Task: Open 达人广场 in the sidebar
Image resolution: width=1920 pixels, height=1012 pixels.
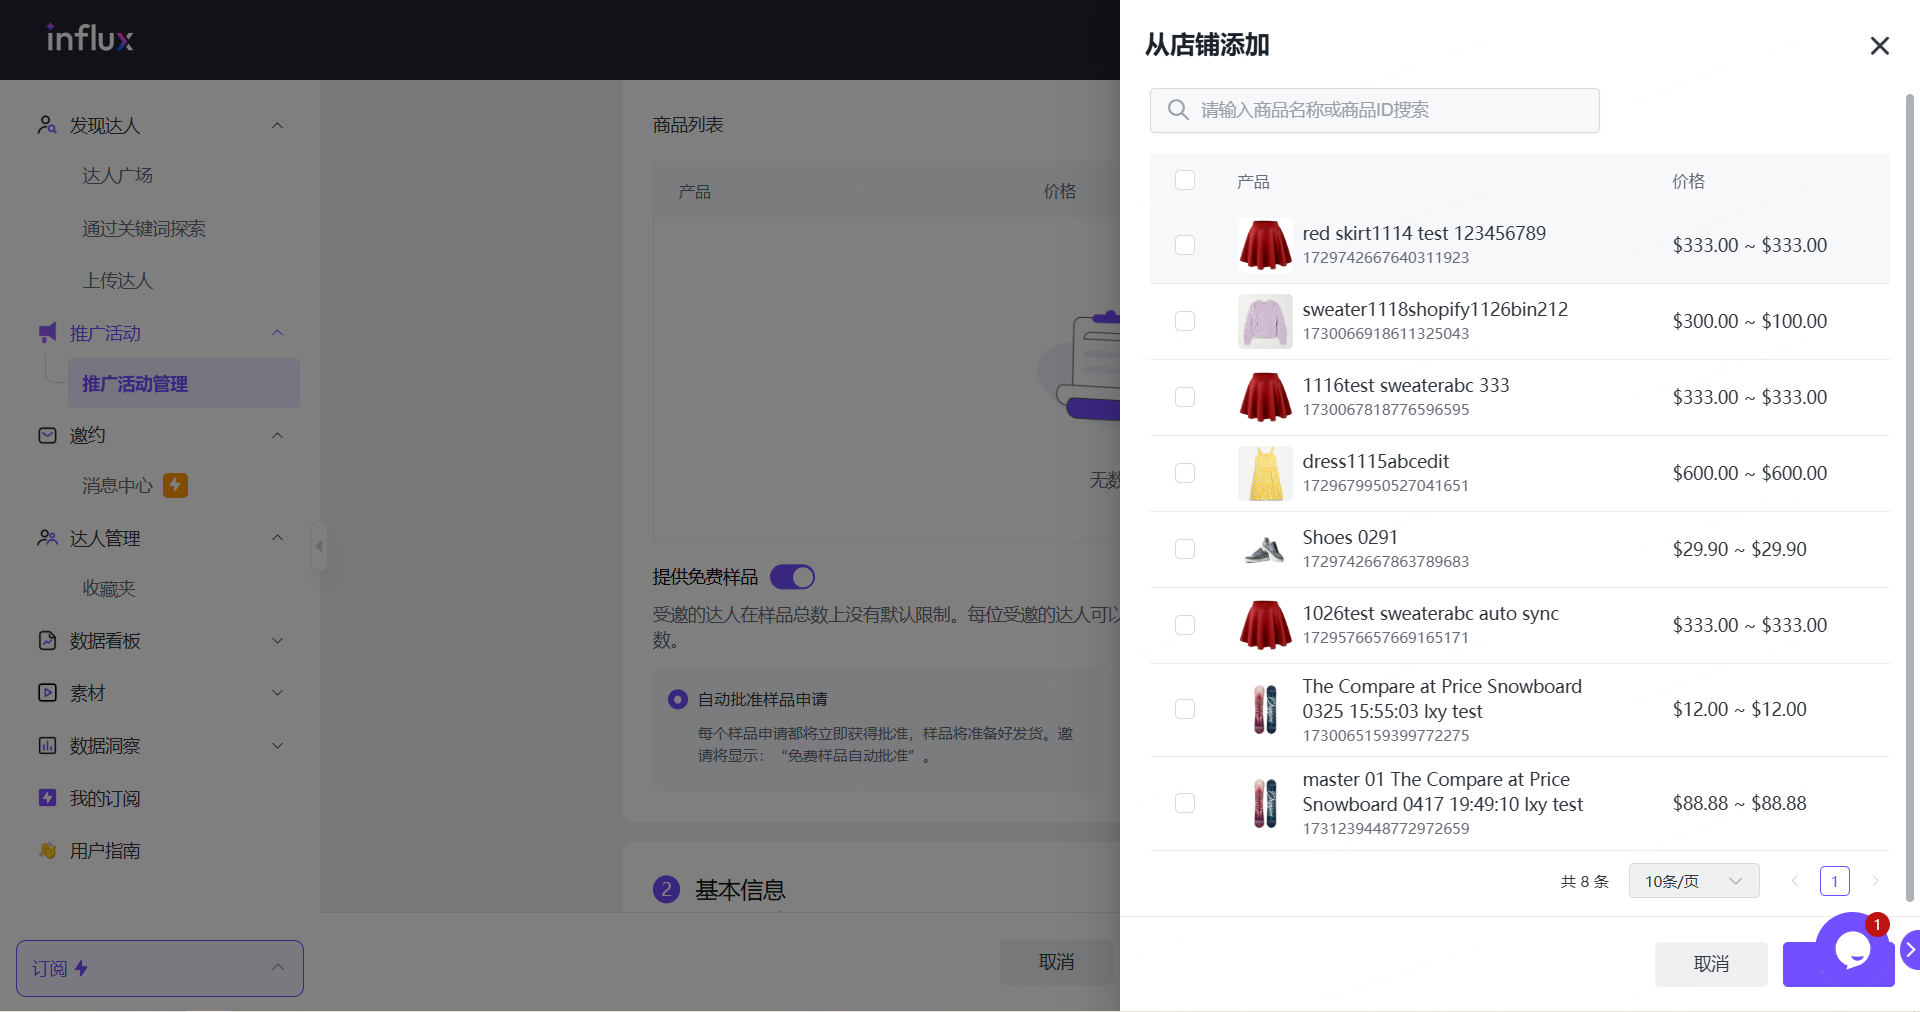Action: click(117, 176)
